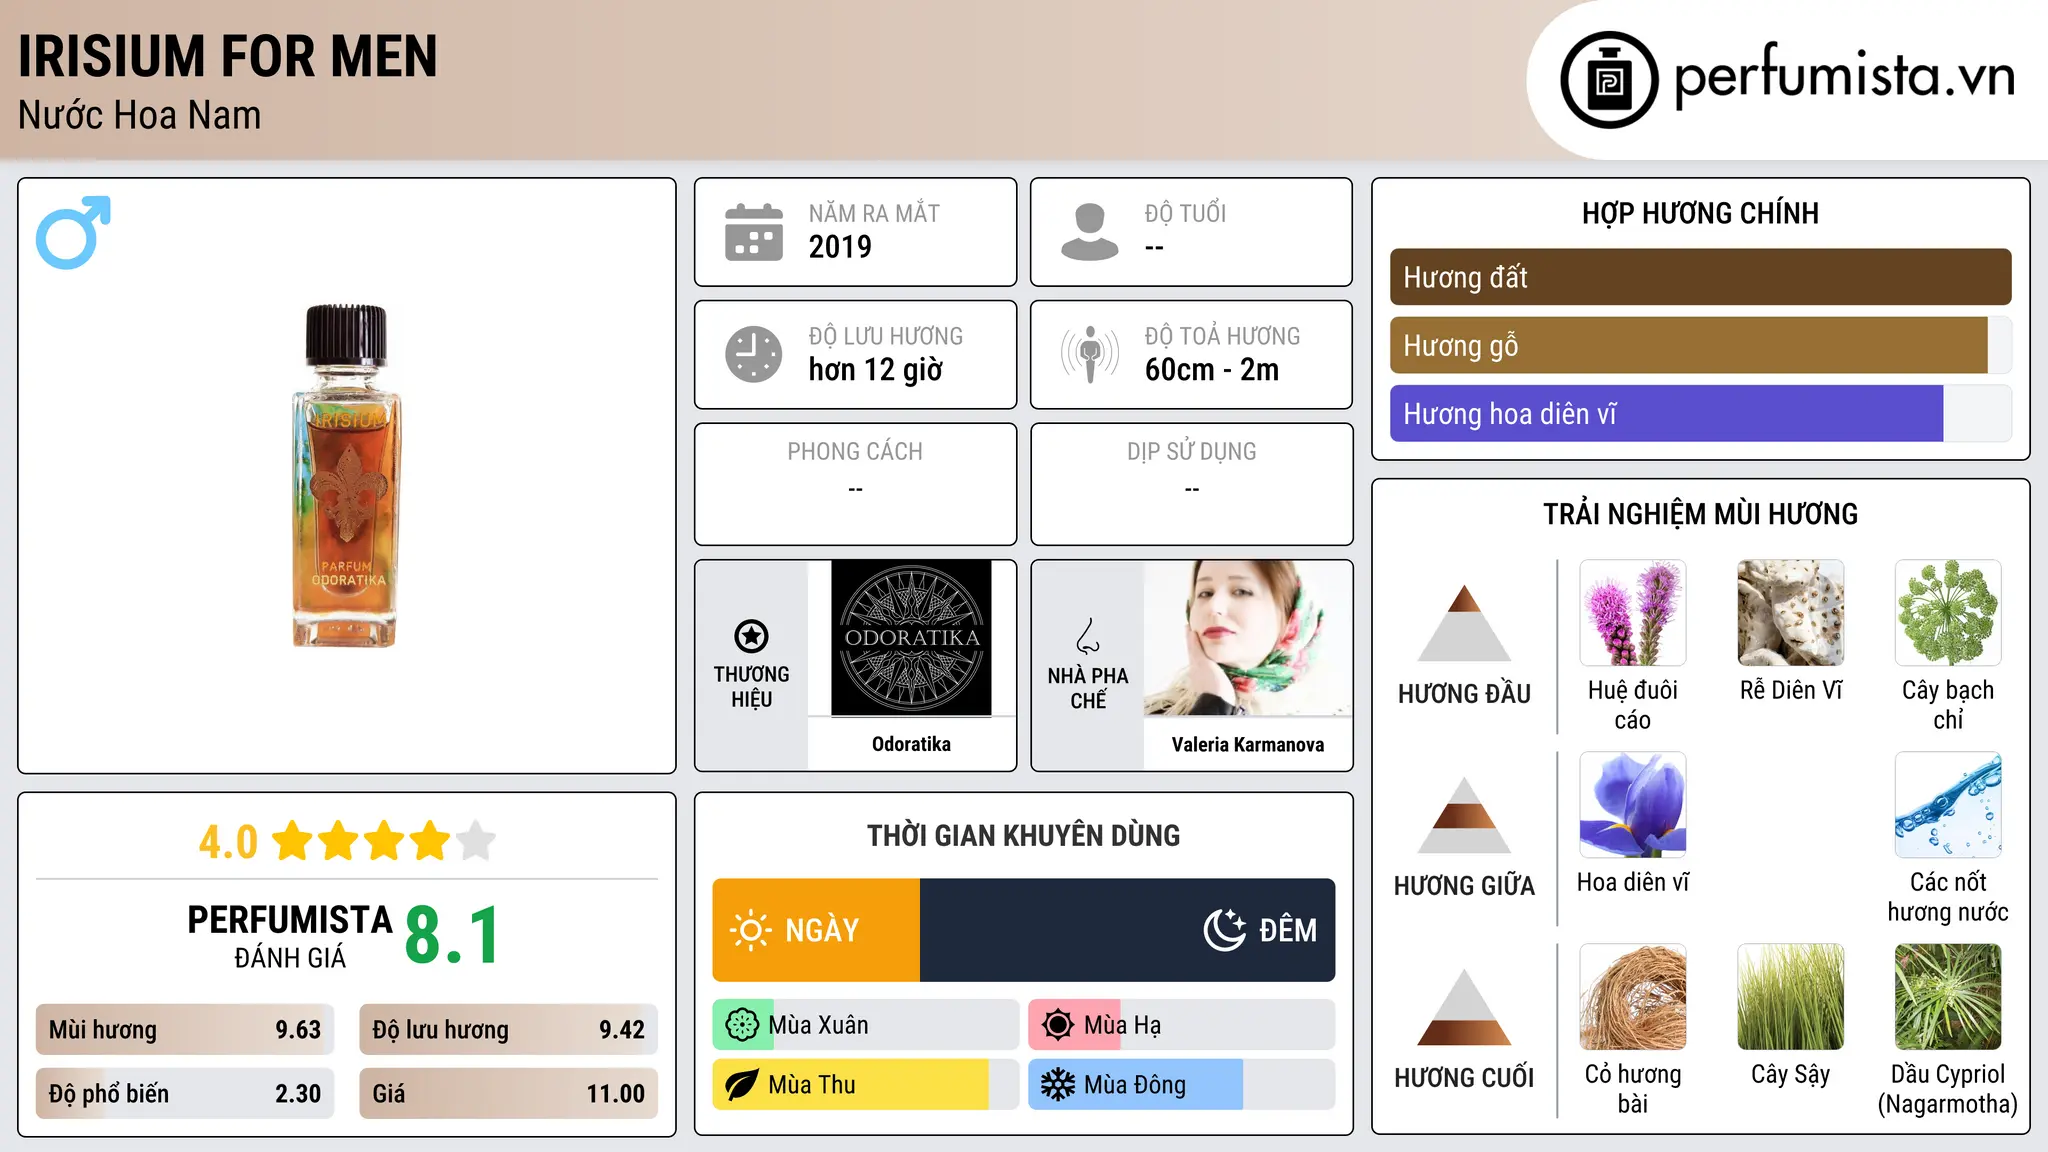Click the blue male gender symbol
The width and height of the screenshot is (2048, 1152).
point(73,232)
